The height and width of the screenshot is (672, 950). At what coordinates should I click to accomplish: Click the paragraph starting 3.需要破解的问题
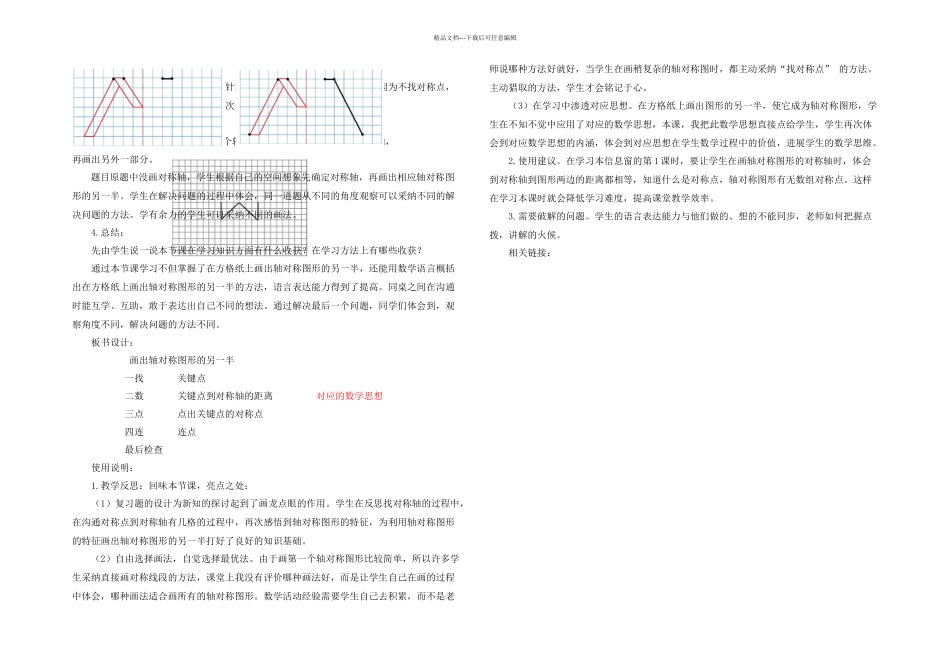click(680, 225)
